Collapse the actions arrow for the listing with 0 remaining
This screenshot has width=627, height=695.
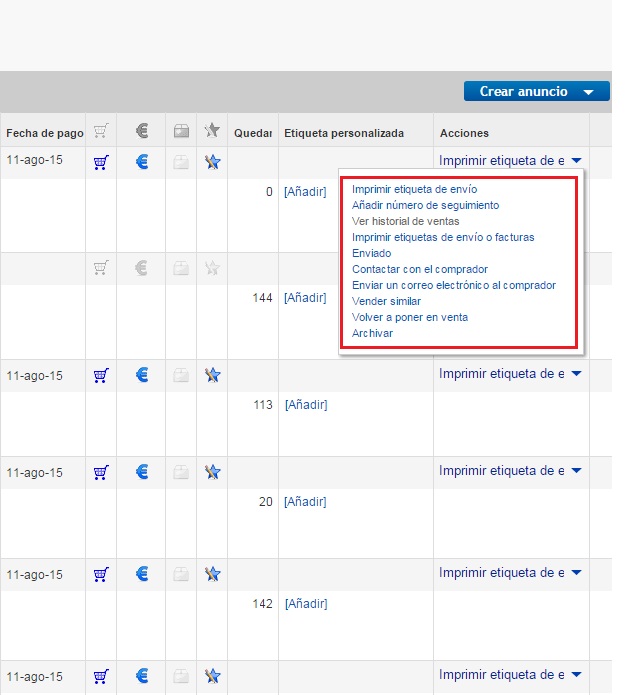(x=576, y=160)
